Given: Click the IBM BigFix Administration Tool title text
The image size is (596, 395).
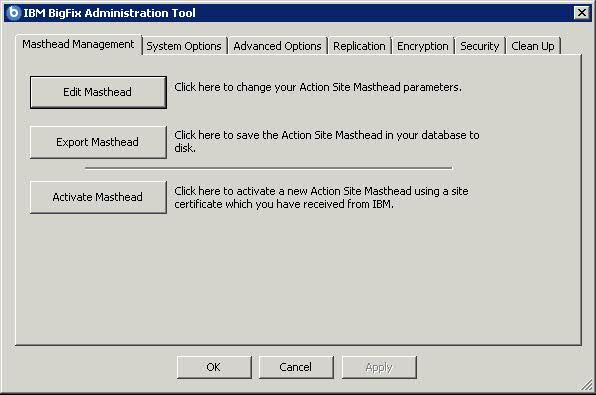Looking at the screenshot, I should click(109, 13).
